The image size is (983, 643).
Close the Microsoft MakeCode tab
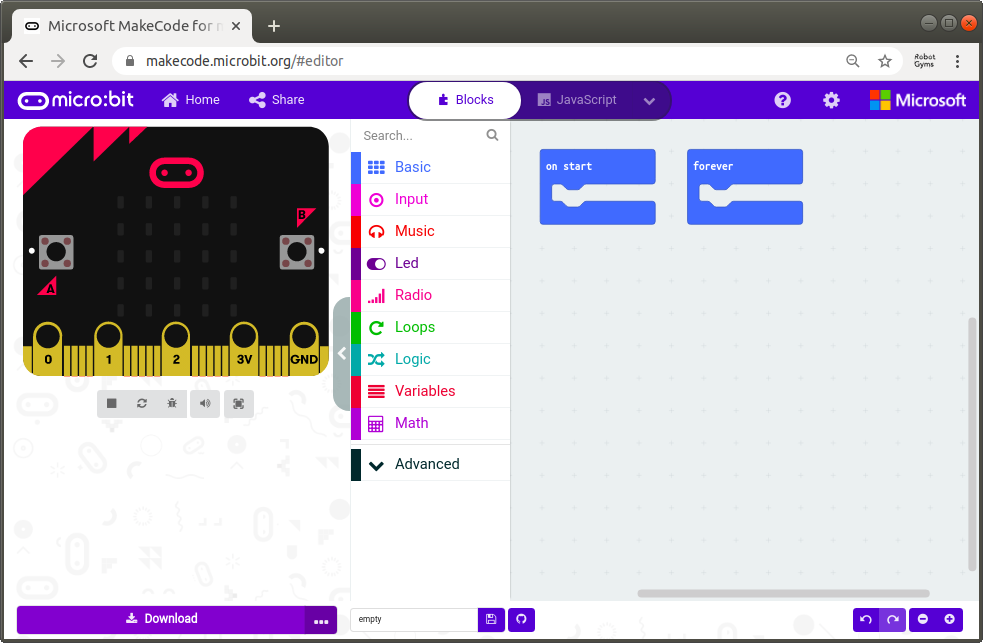(236, 26)
